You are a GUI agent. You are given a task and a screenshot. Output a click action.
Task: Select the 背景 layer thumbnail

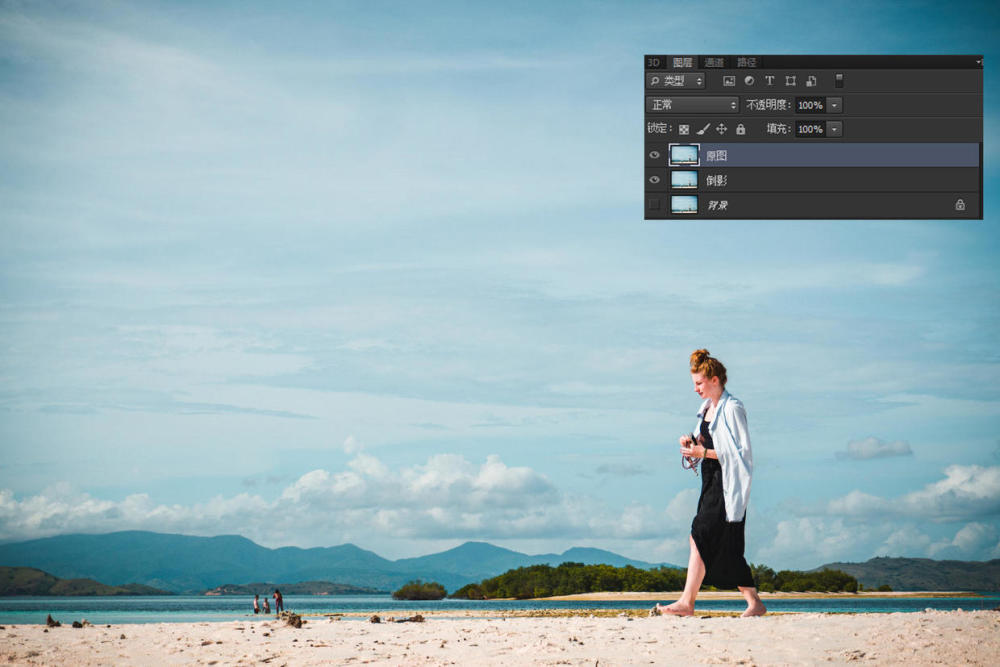click(684, 205)
